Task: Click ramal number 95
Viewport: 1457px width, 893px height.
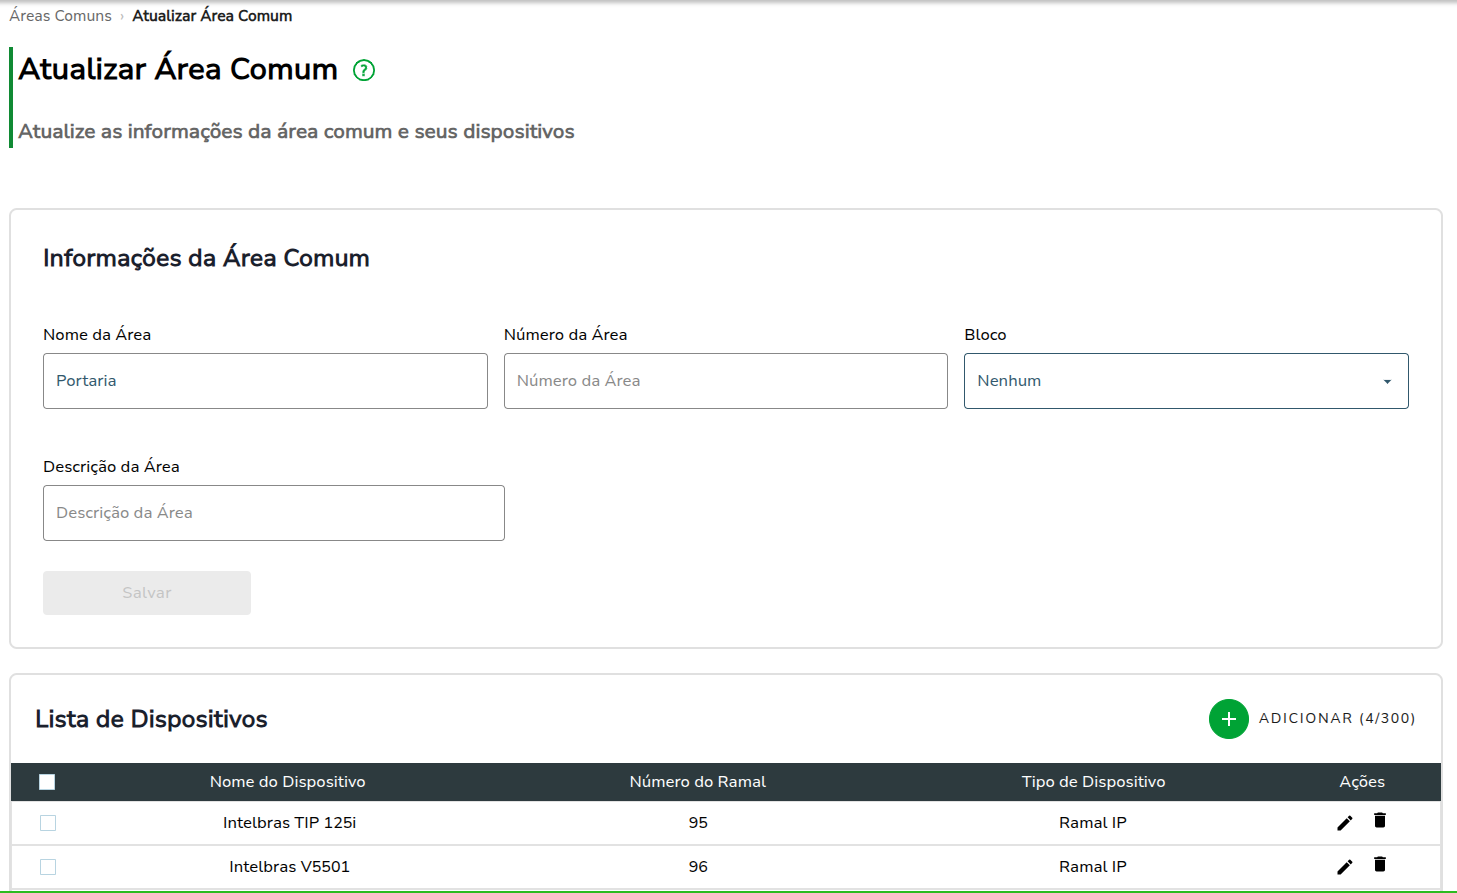Action: coord(698,823)
